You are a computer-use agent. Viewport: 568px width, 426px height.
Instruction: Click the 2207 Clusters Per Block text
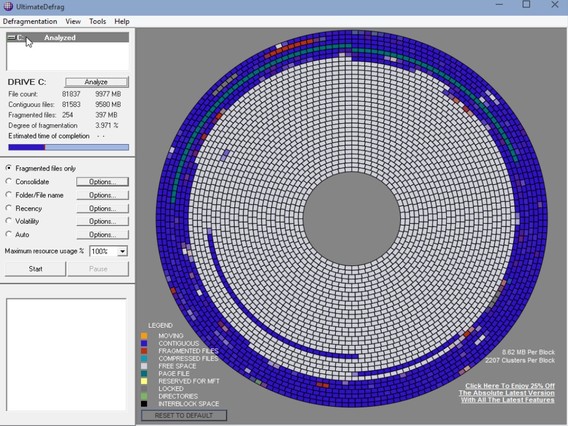[x=520, y=360]
